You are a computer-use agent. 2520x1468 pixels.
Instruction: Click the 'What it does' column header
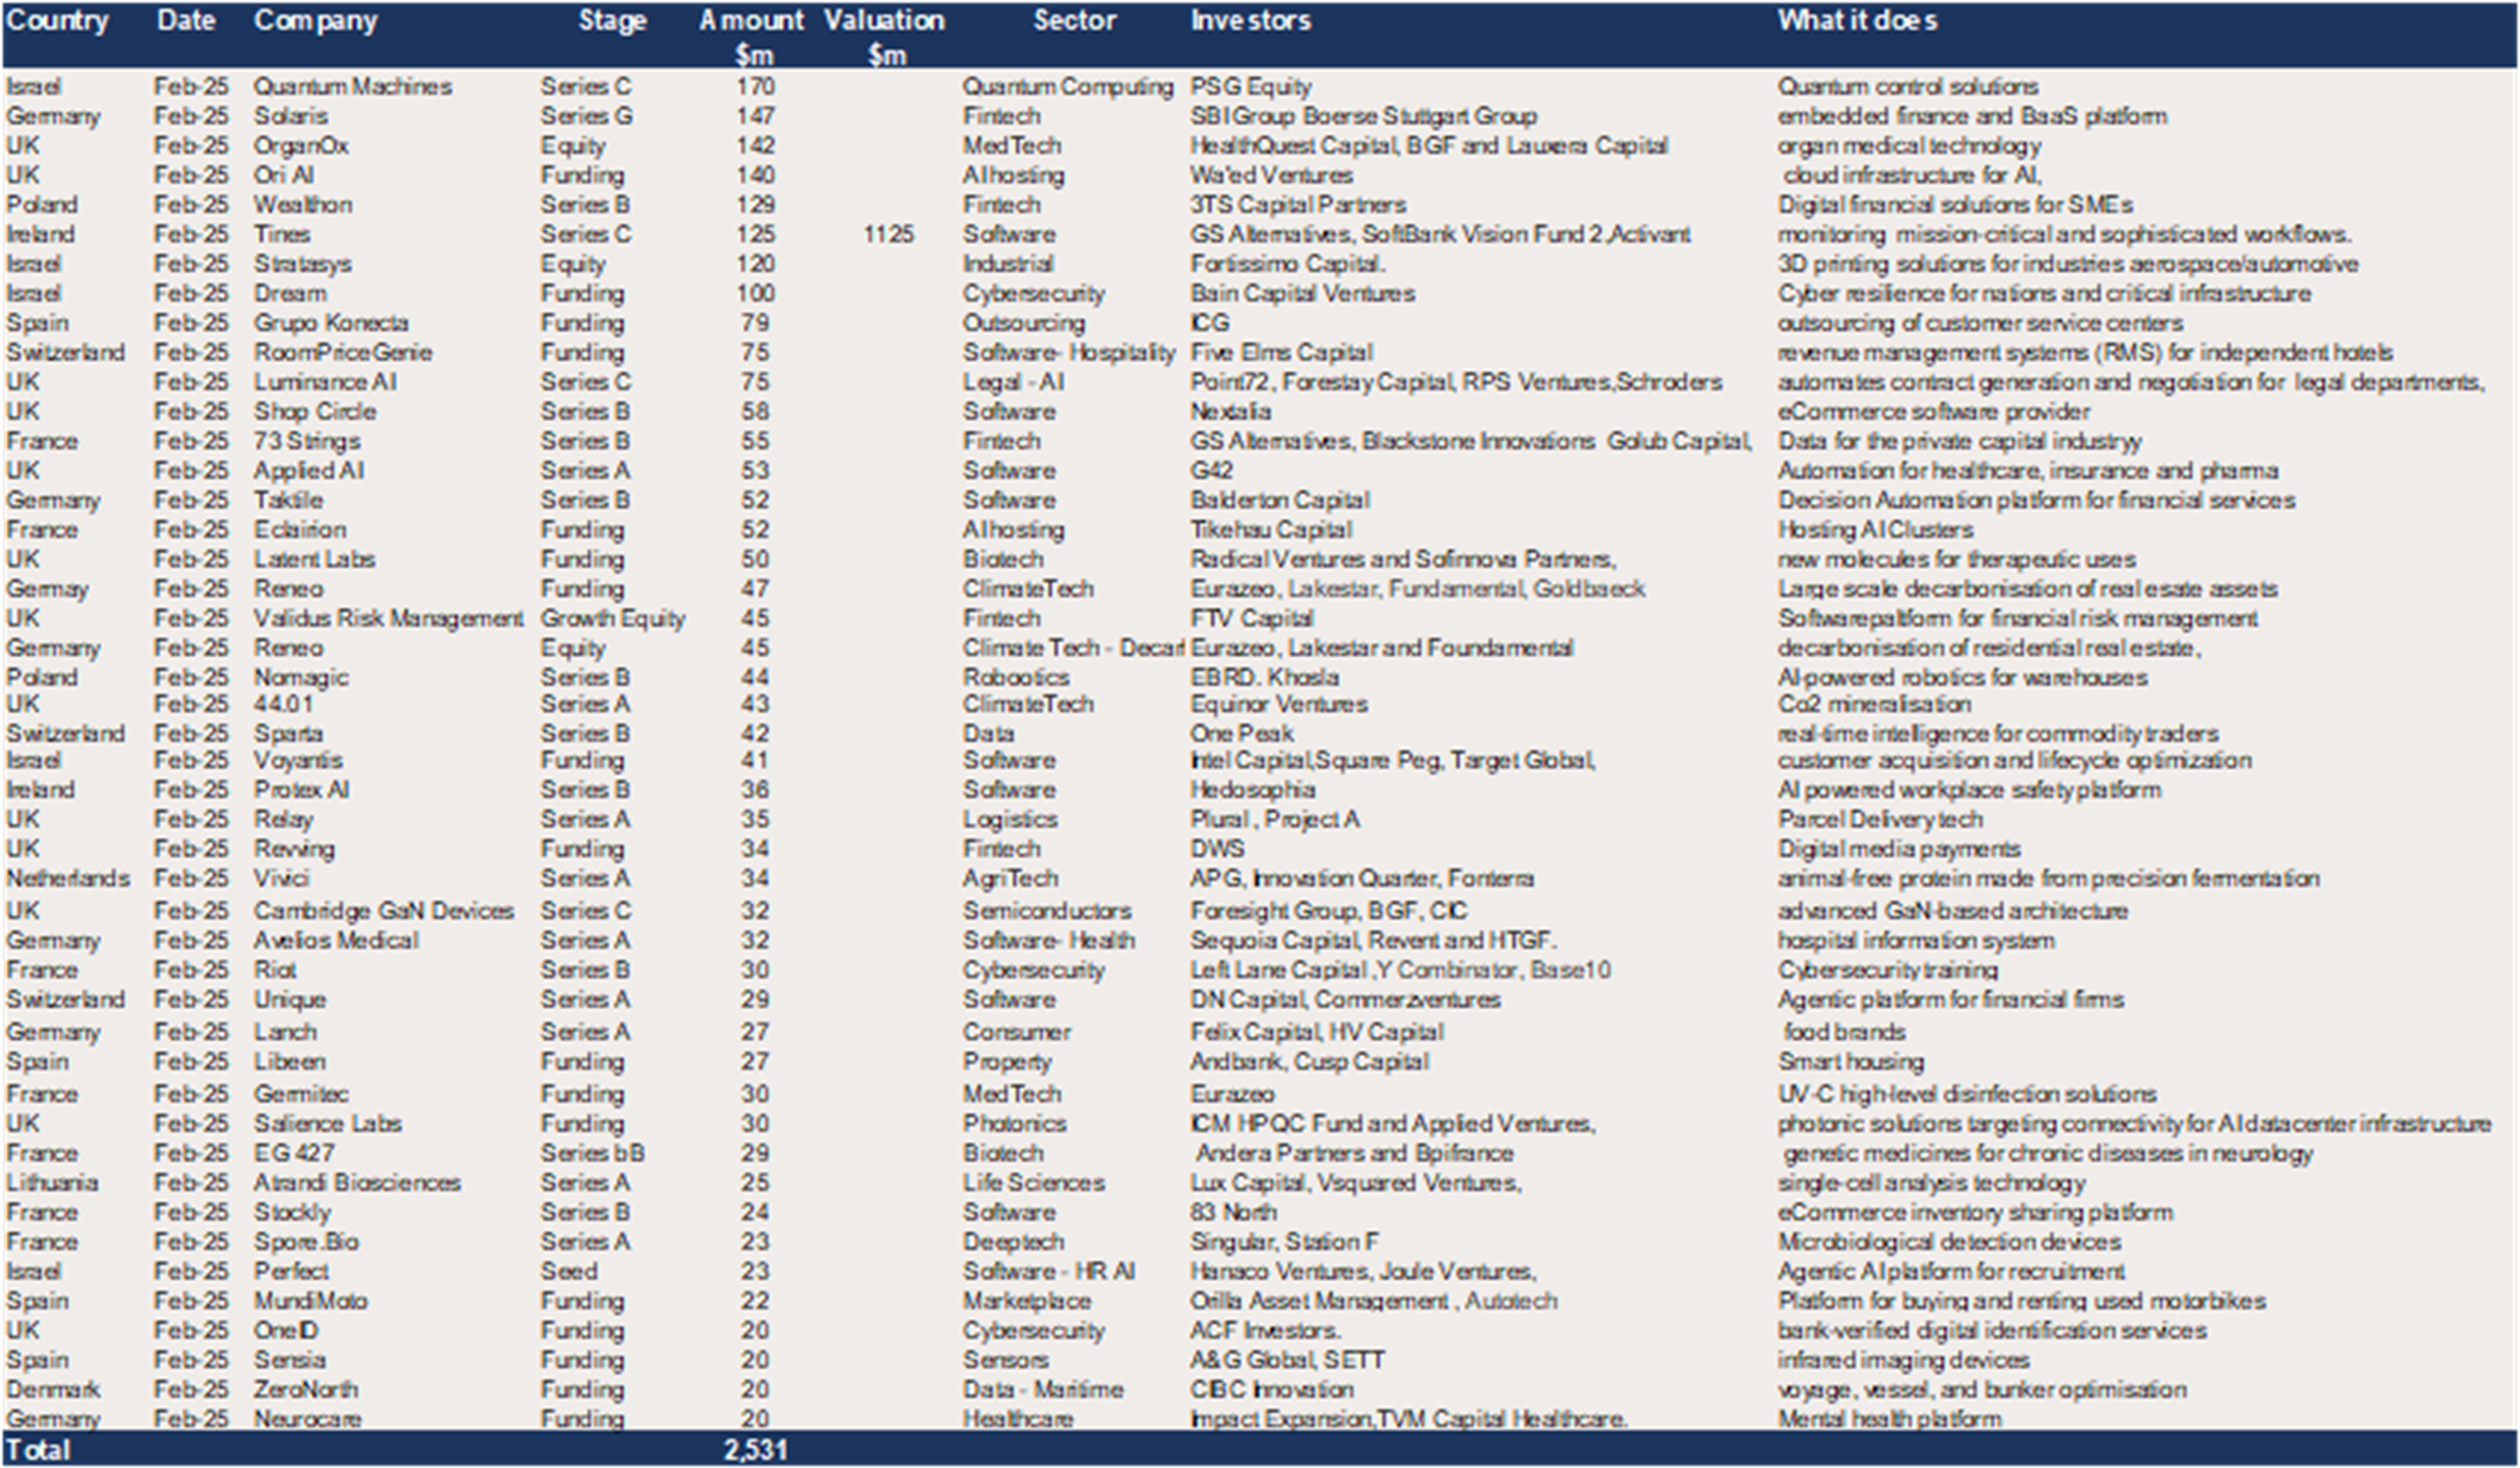(x=1857, y=20)
